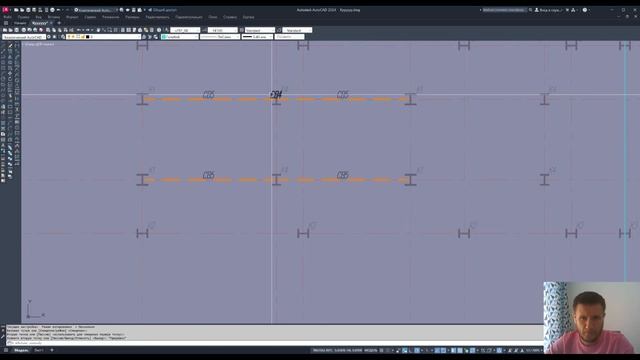
Task: Click the sign-in user icon
Action: click(x=537, y=10)
